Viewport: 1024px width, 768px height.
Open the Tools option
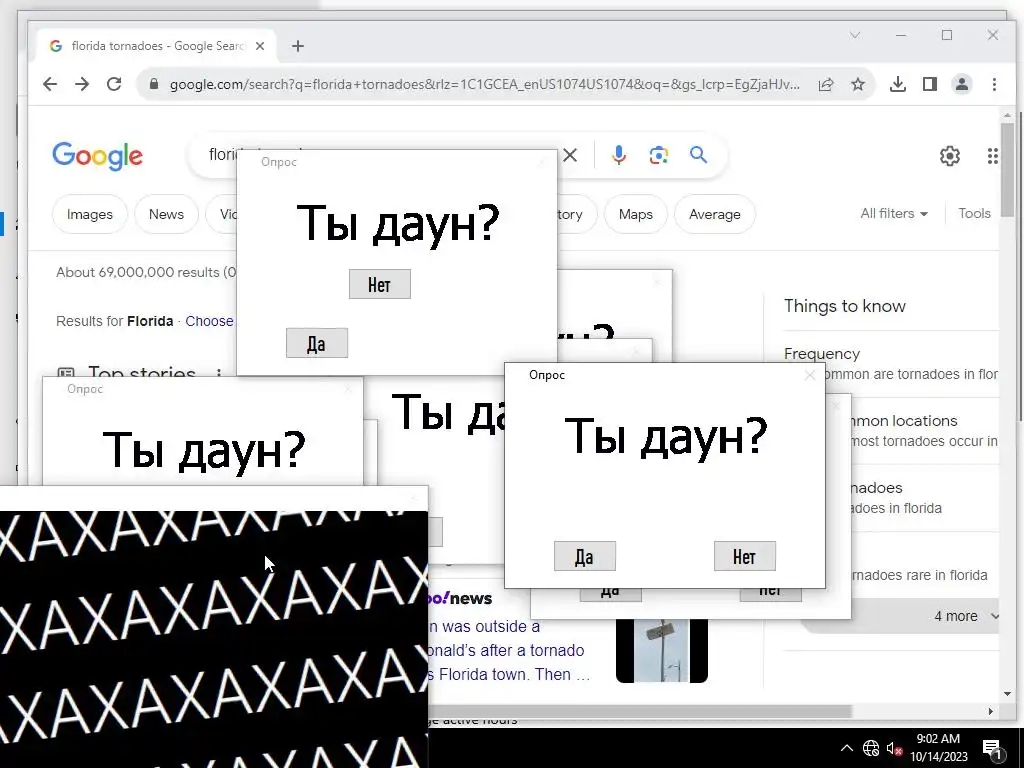pos(974,214)
